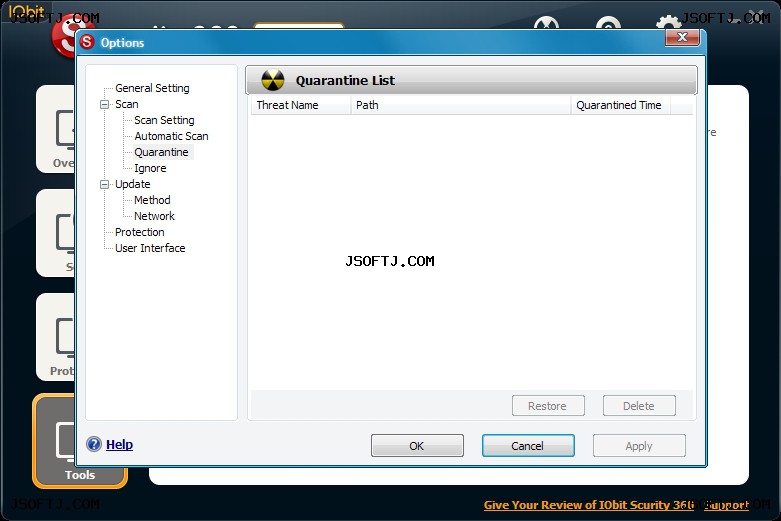Viewport: 781px width, 521px height.
Task: Open the Scan tab in main window
Action: [55, 233]
